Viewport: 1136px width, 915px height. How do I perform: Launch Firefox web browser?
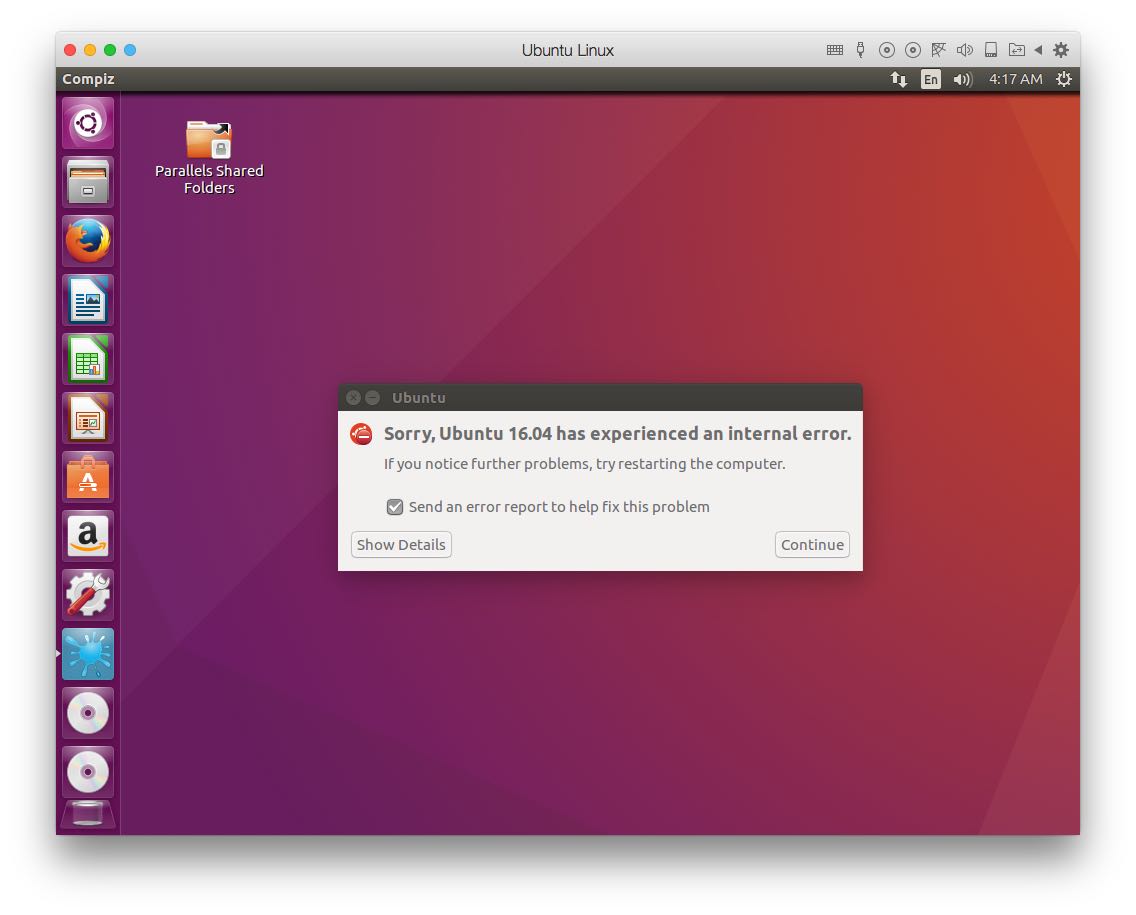pyautogui.click(x=88, y=241)
